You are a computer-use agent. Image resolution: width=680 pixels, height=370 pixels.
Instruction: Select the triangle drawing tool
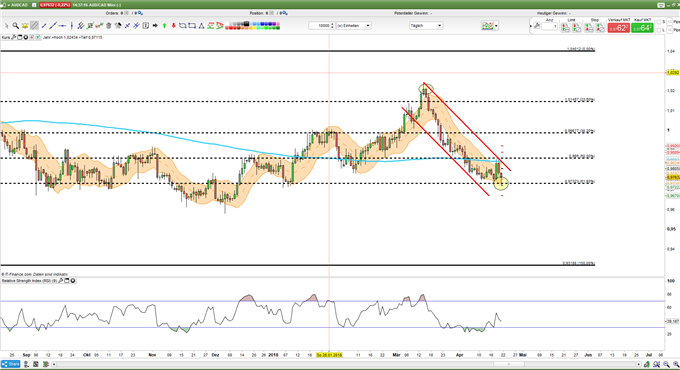click(x=201, y=26)
